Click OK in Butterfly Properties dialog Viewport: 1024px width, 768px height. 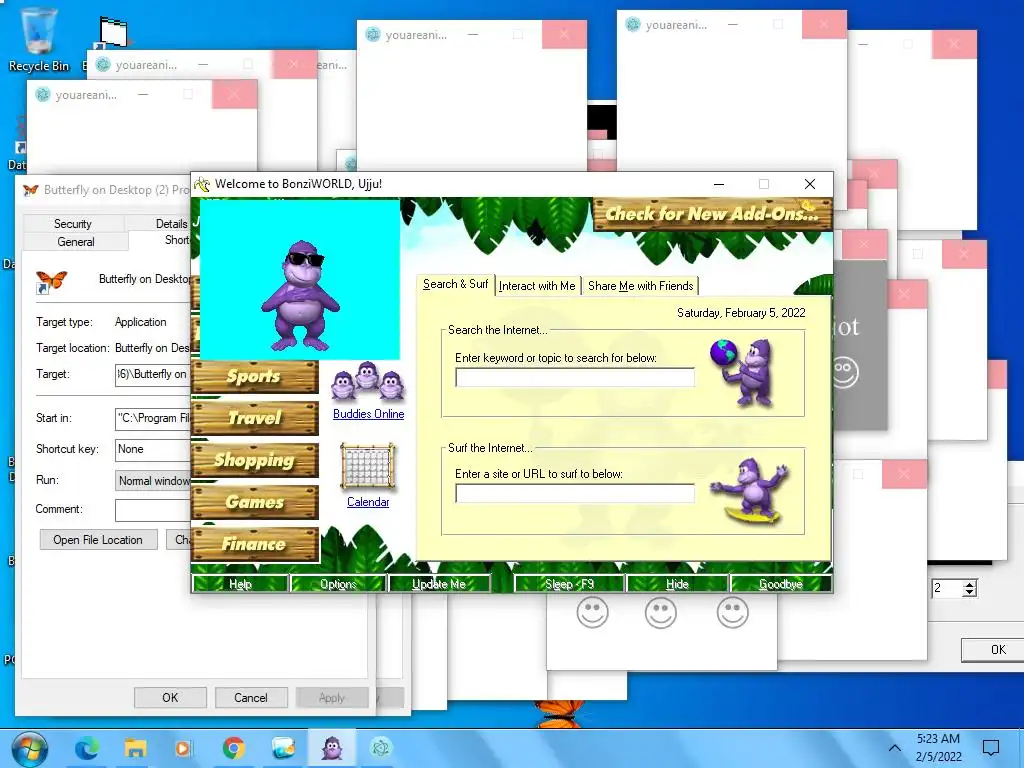tap(170, 697)
